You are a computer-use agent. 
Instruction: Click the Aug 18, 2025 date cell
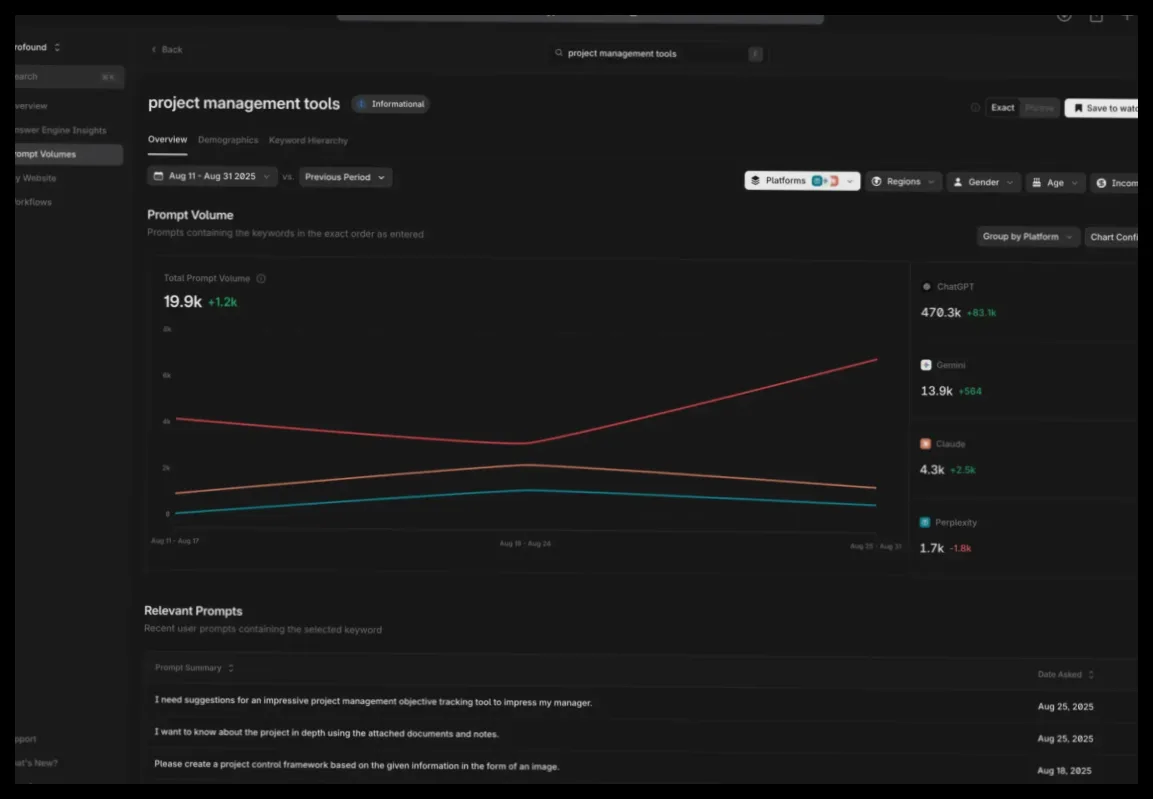(1064, 770)
